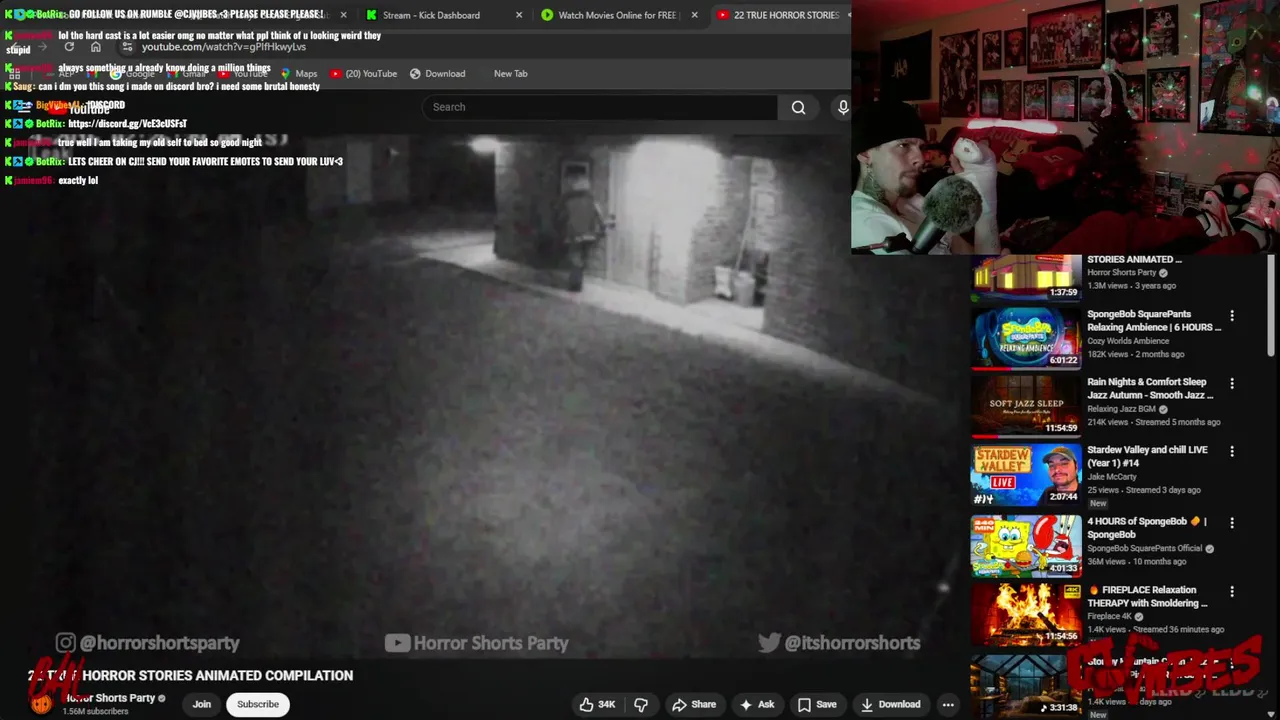Click the STORIES ANIMATED recommended video title

pos(1135,259)
